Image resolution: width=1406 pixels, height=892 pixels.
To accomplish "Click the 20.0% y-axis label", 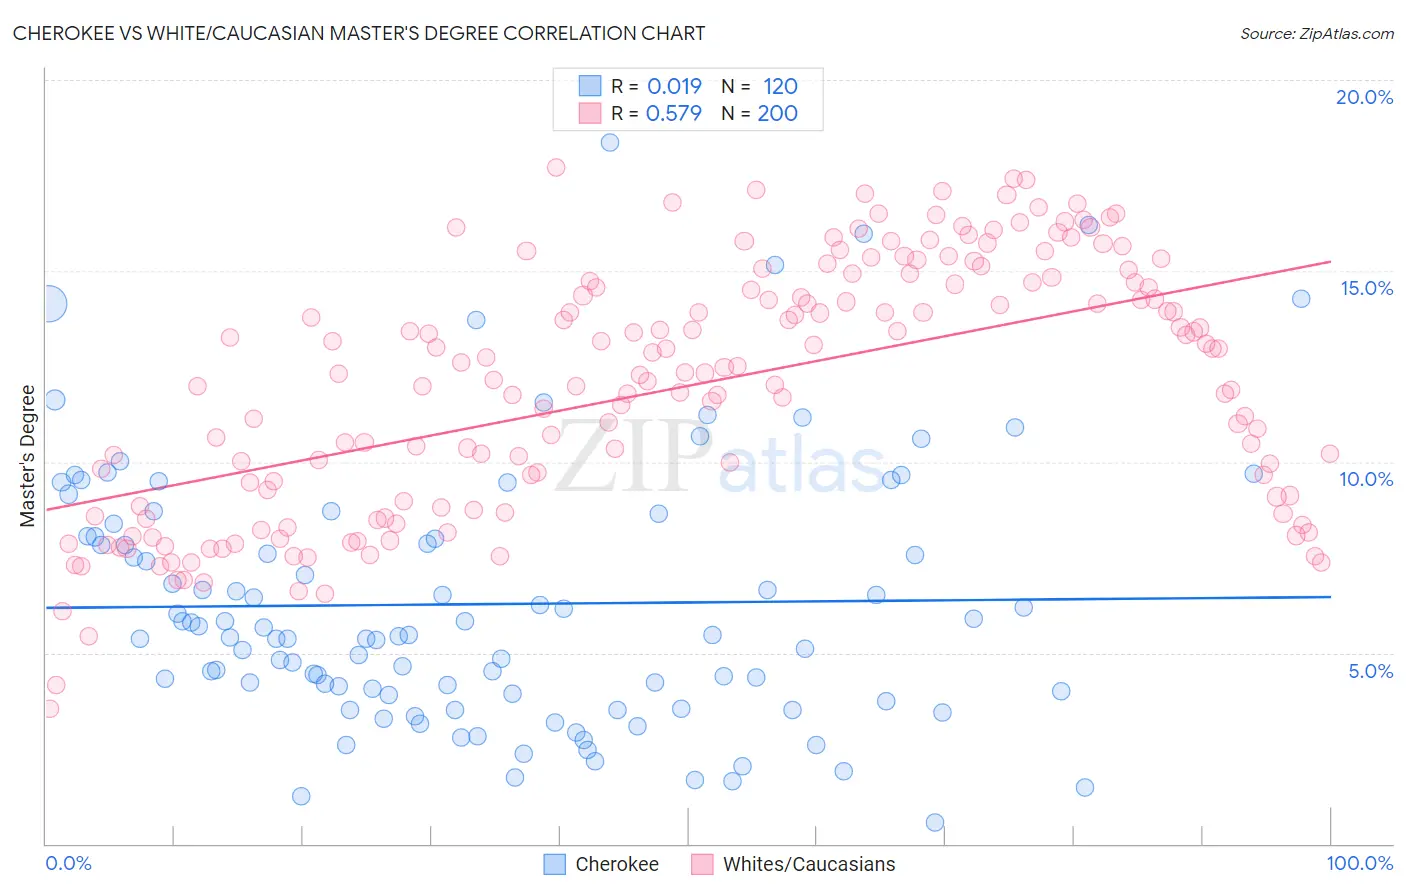I will (1364, 97).
